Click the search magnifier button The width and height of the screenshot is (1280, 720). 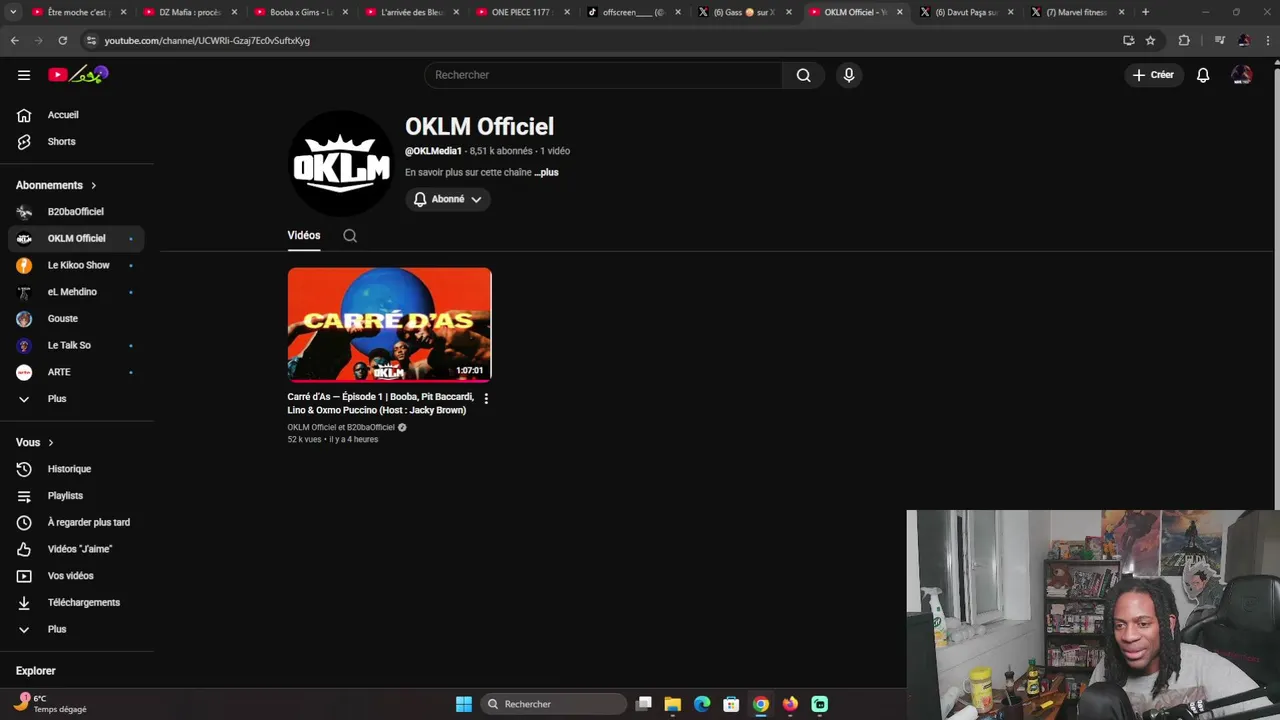tap(803, 75)
